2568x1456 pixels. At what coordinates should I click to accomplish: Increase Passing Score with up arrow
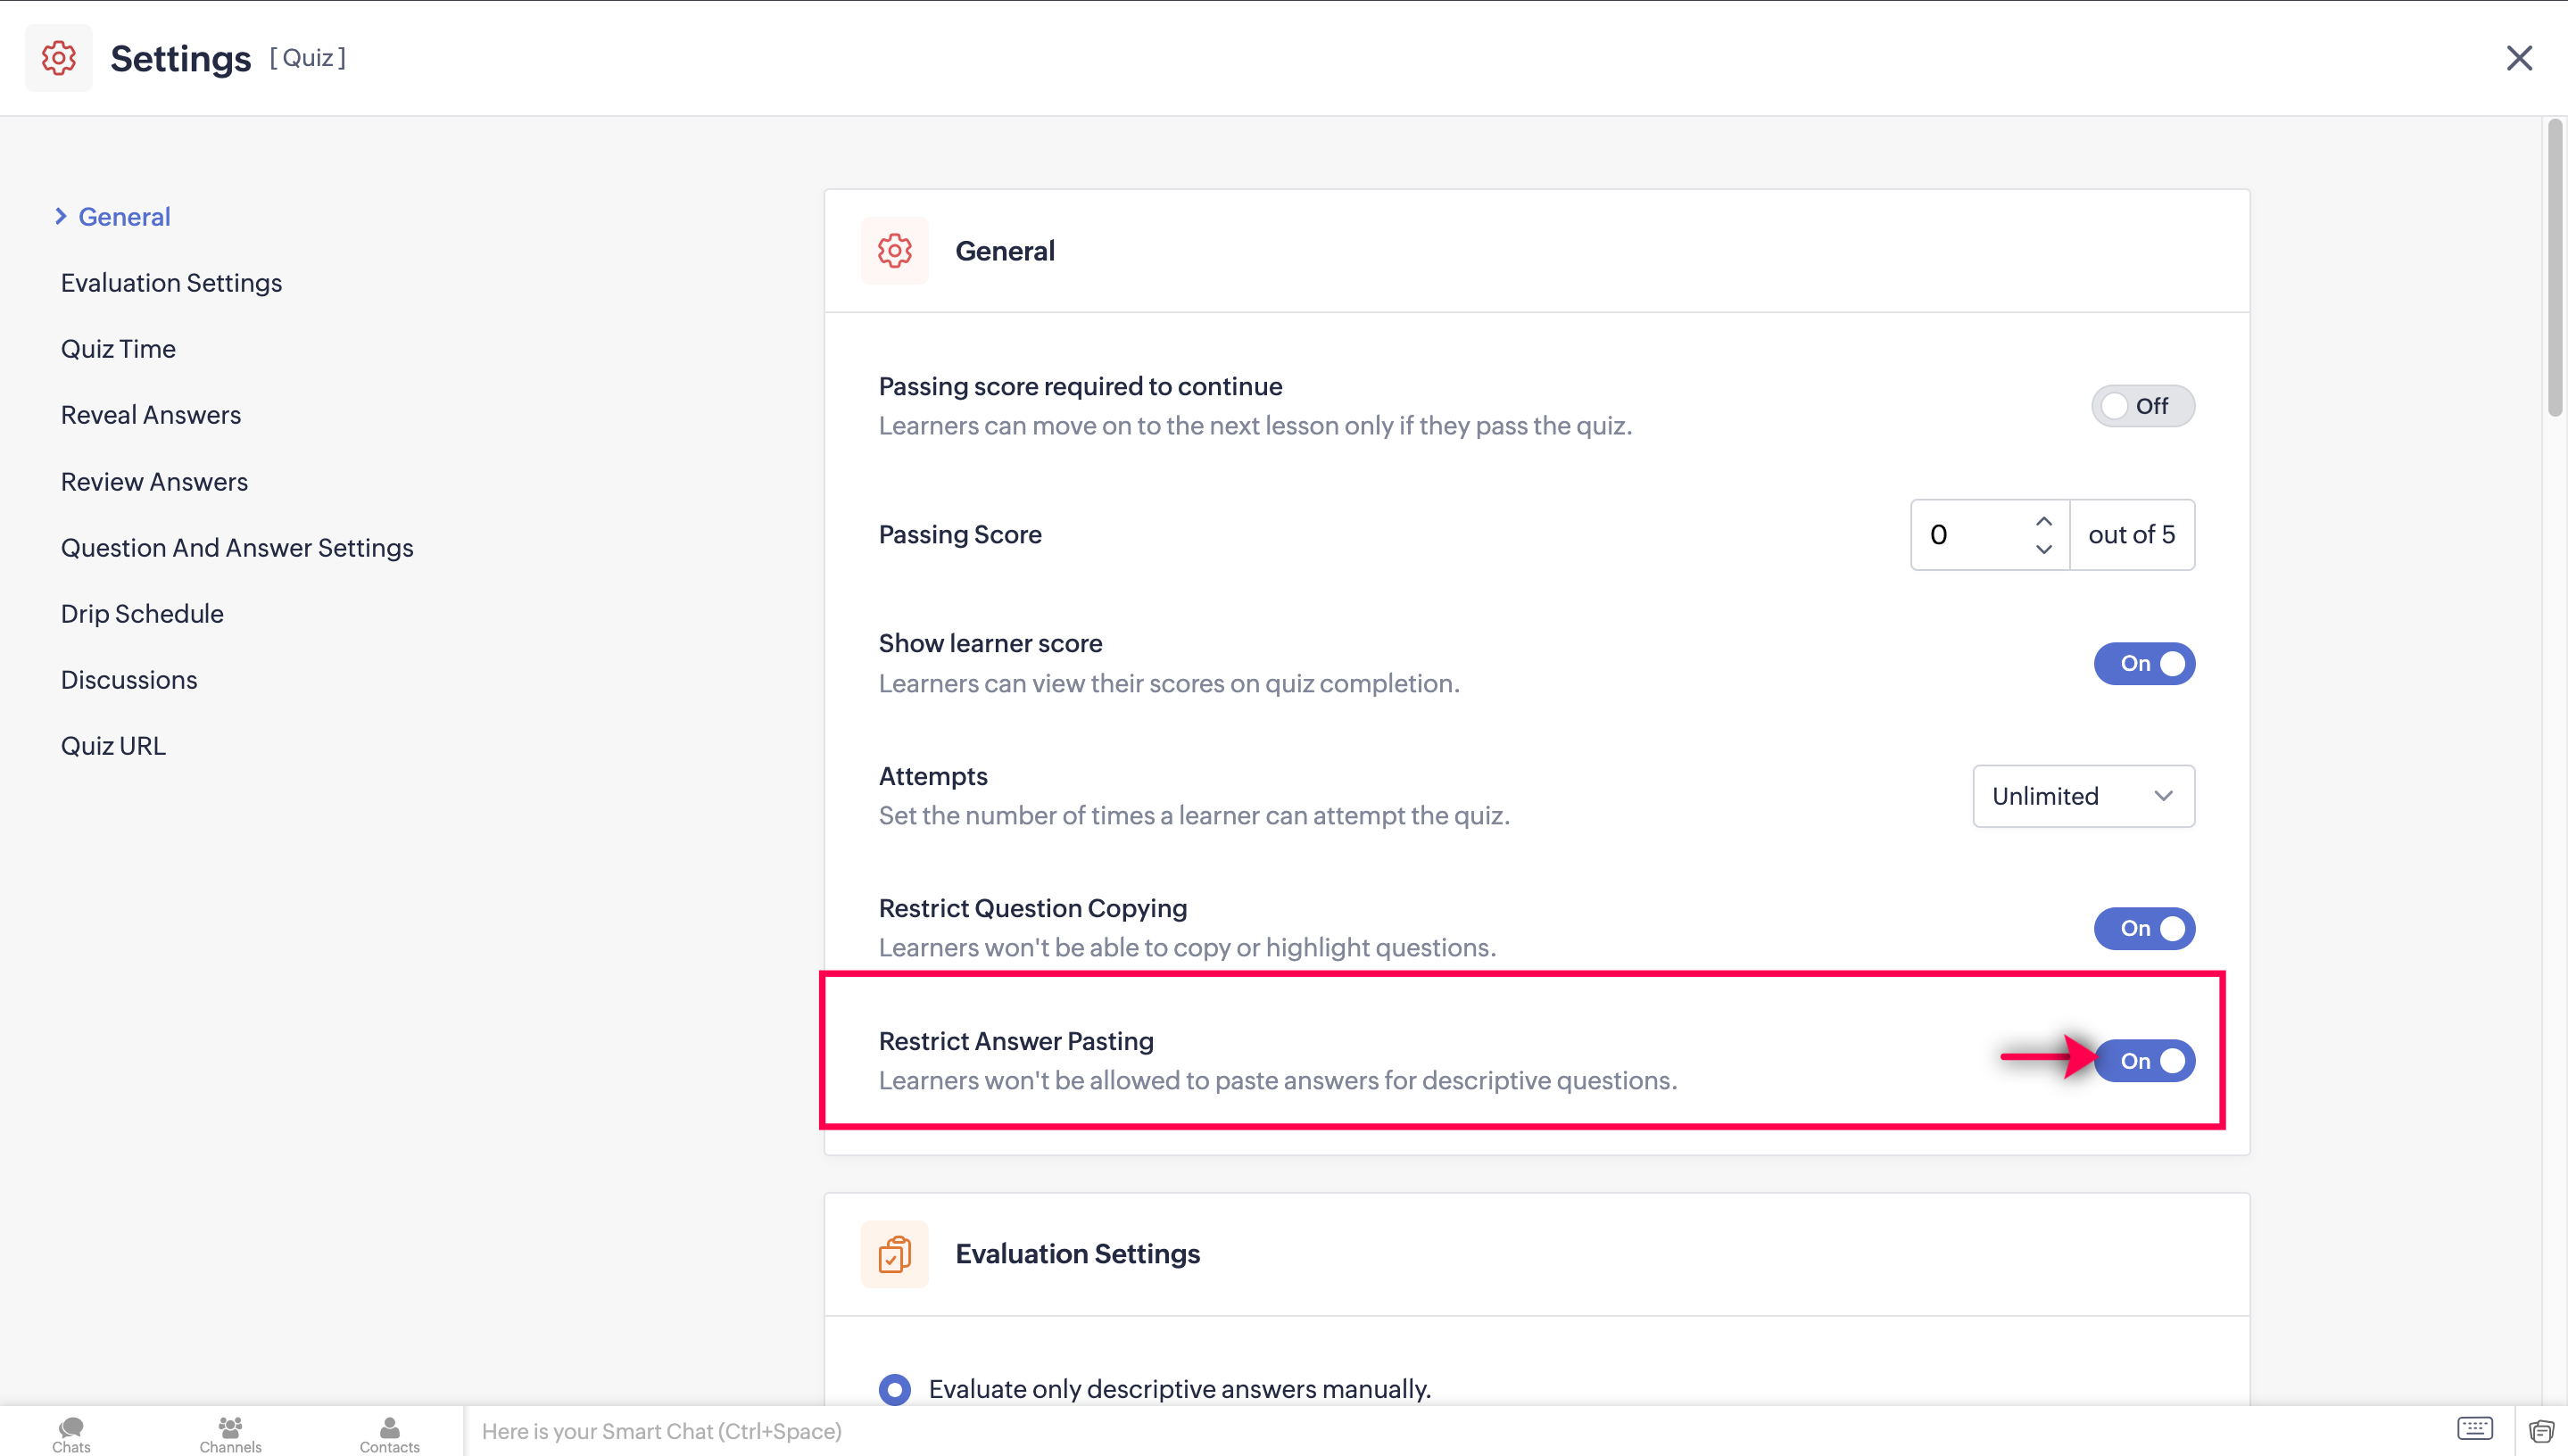point(2043,521)
